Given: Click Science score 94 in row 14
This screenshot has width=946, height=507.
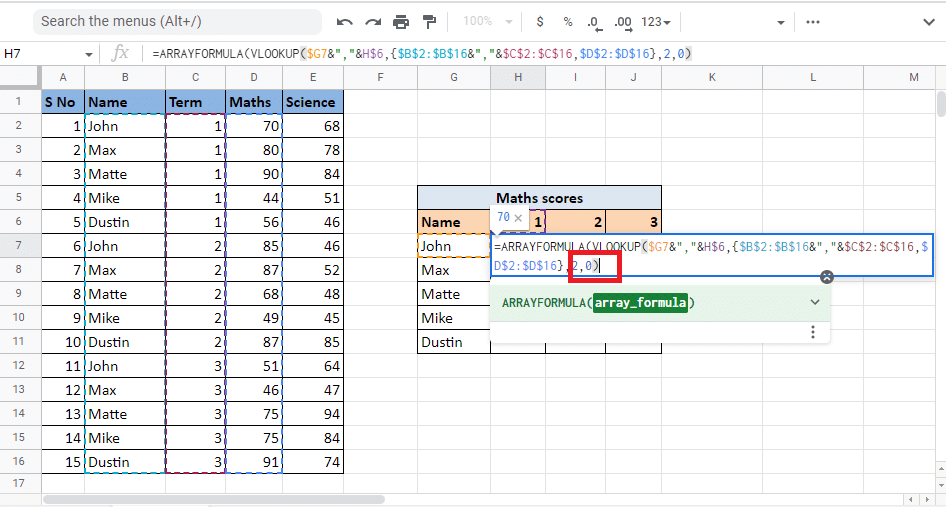Looking at the screenshot, I should point(313,414).
